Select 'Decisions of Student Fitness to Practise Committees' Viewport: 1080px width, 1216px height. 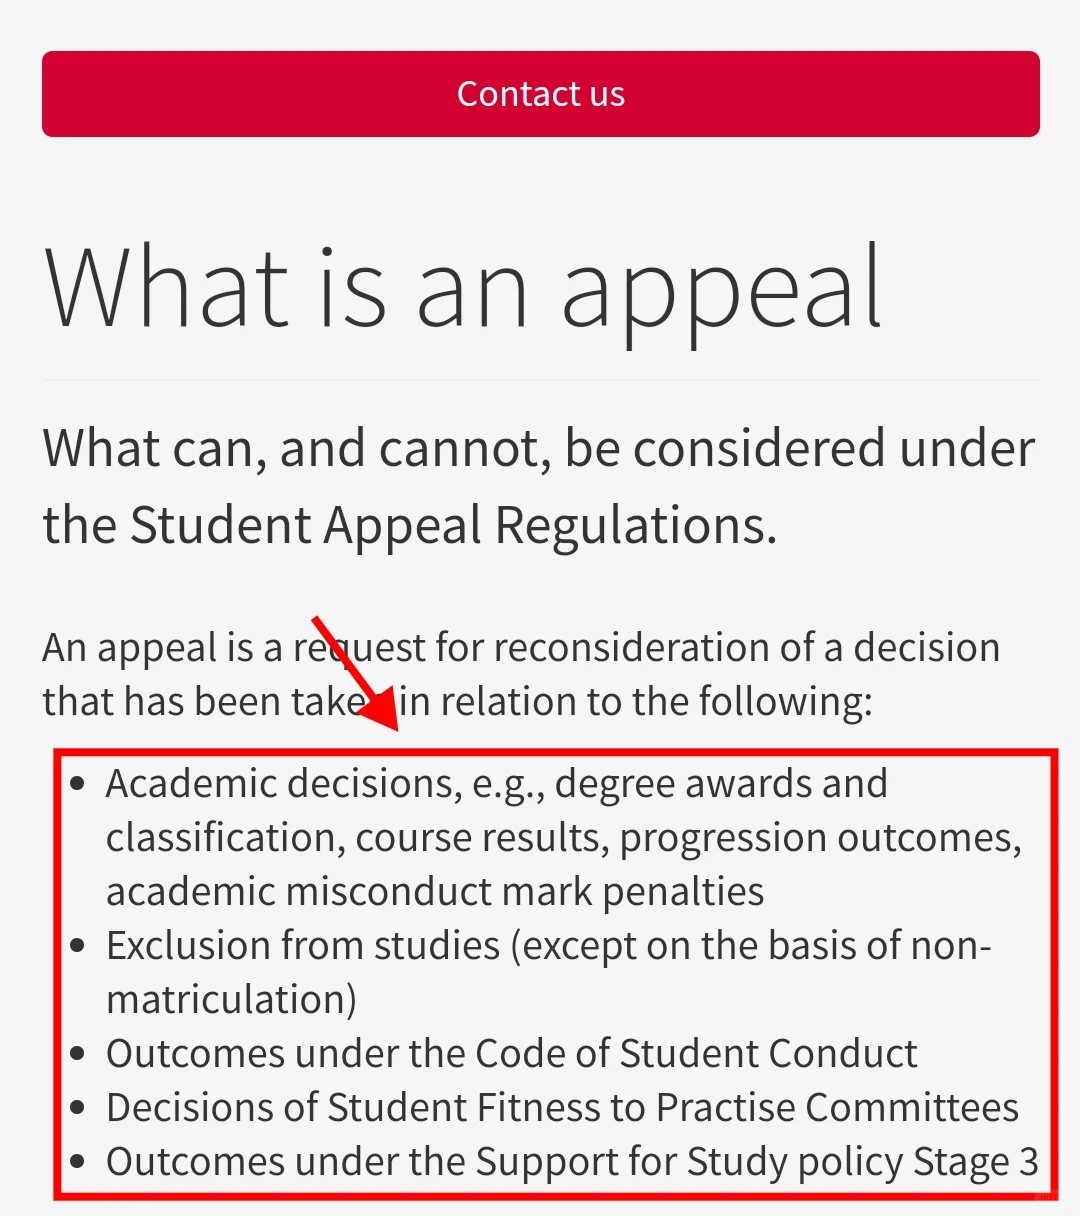[x=562, y=1108]
